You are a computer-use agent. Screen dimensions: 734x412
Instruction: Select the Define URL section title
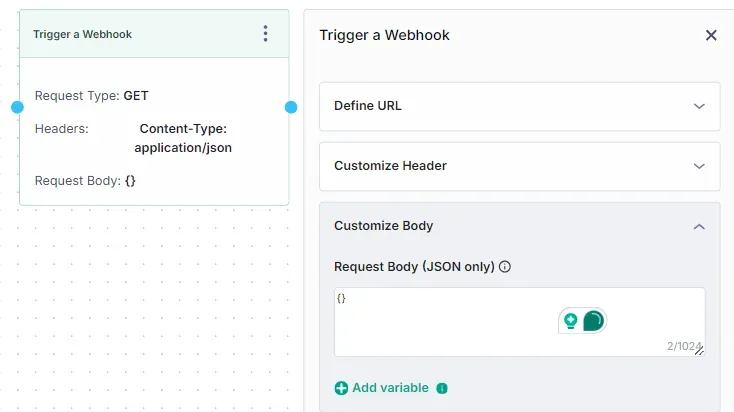[x=368, y=106]
